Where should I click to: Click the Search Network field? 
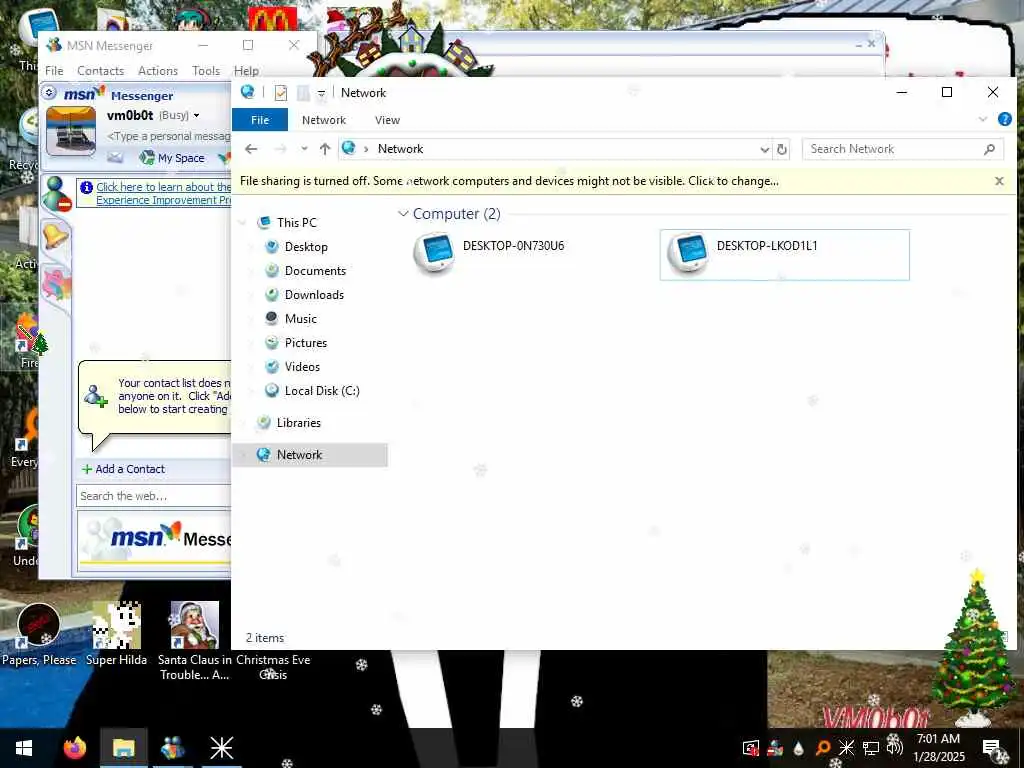pyautogui.click(x=895, y=149)
